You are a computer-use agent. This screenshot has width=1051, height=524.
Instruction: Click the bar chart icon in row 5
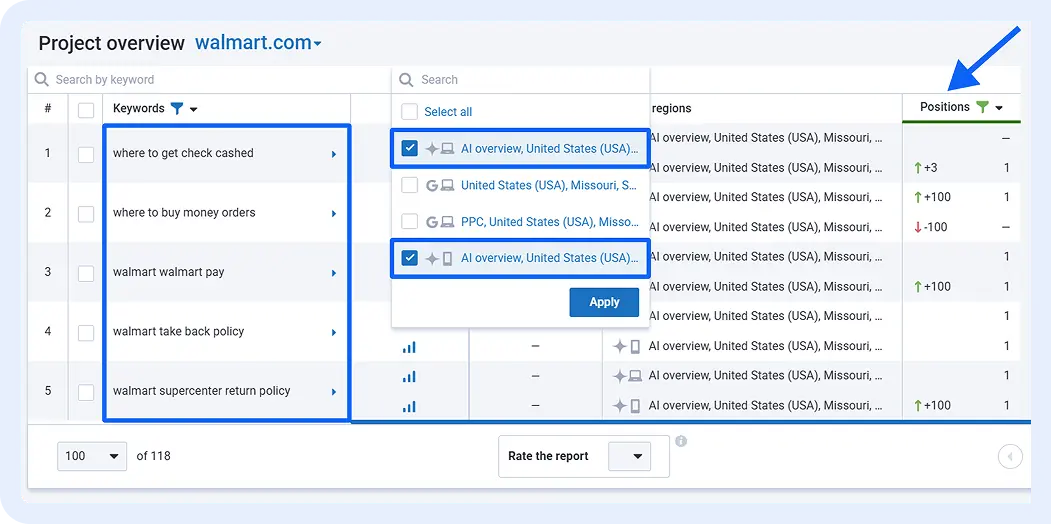409,377
